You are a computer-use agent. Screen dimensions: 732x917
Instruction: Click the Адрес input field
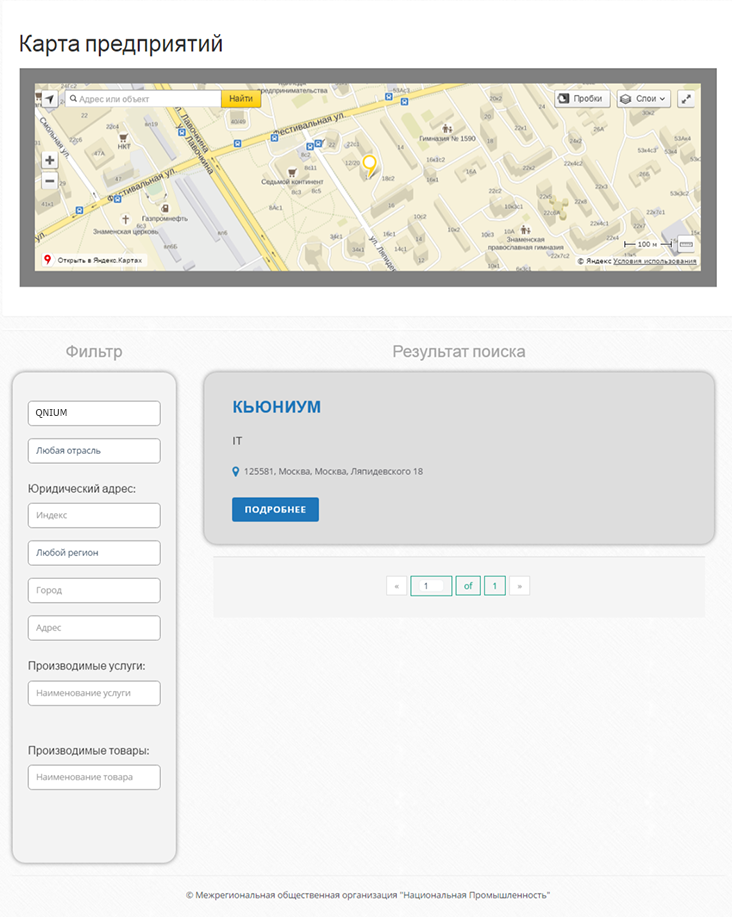click(x=94, y=628)
